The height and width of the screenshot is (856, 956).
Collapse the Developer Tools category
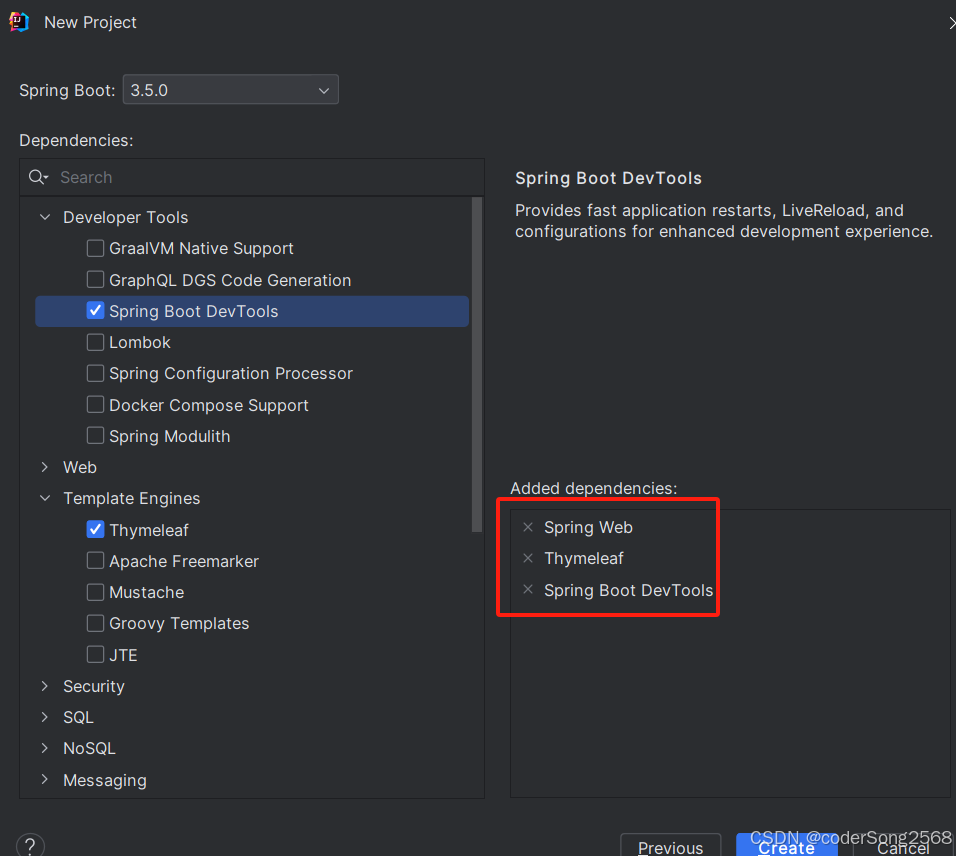point(45,217)
